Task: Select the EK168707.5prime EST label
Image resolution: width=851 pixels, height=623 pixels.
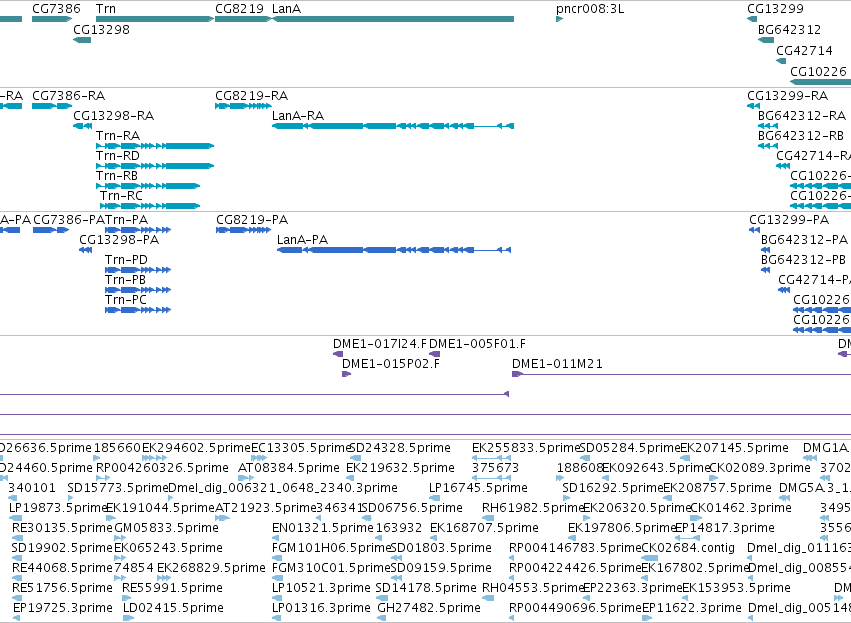Action: 484,528
